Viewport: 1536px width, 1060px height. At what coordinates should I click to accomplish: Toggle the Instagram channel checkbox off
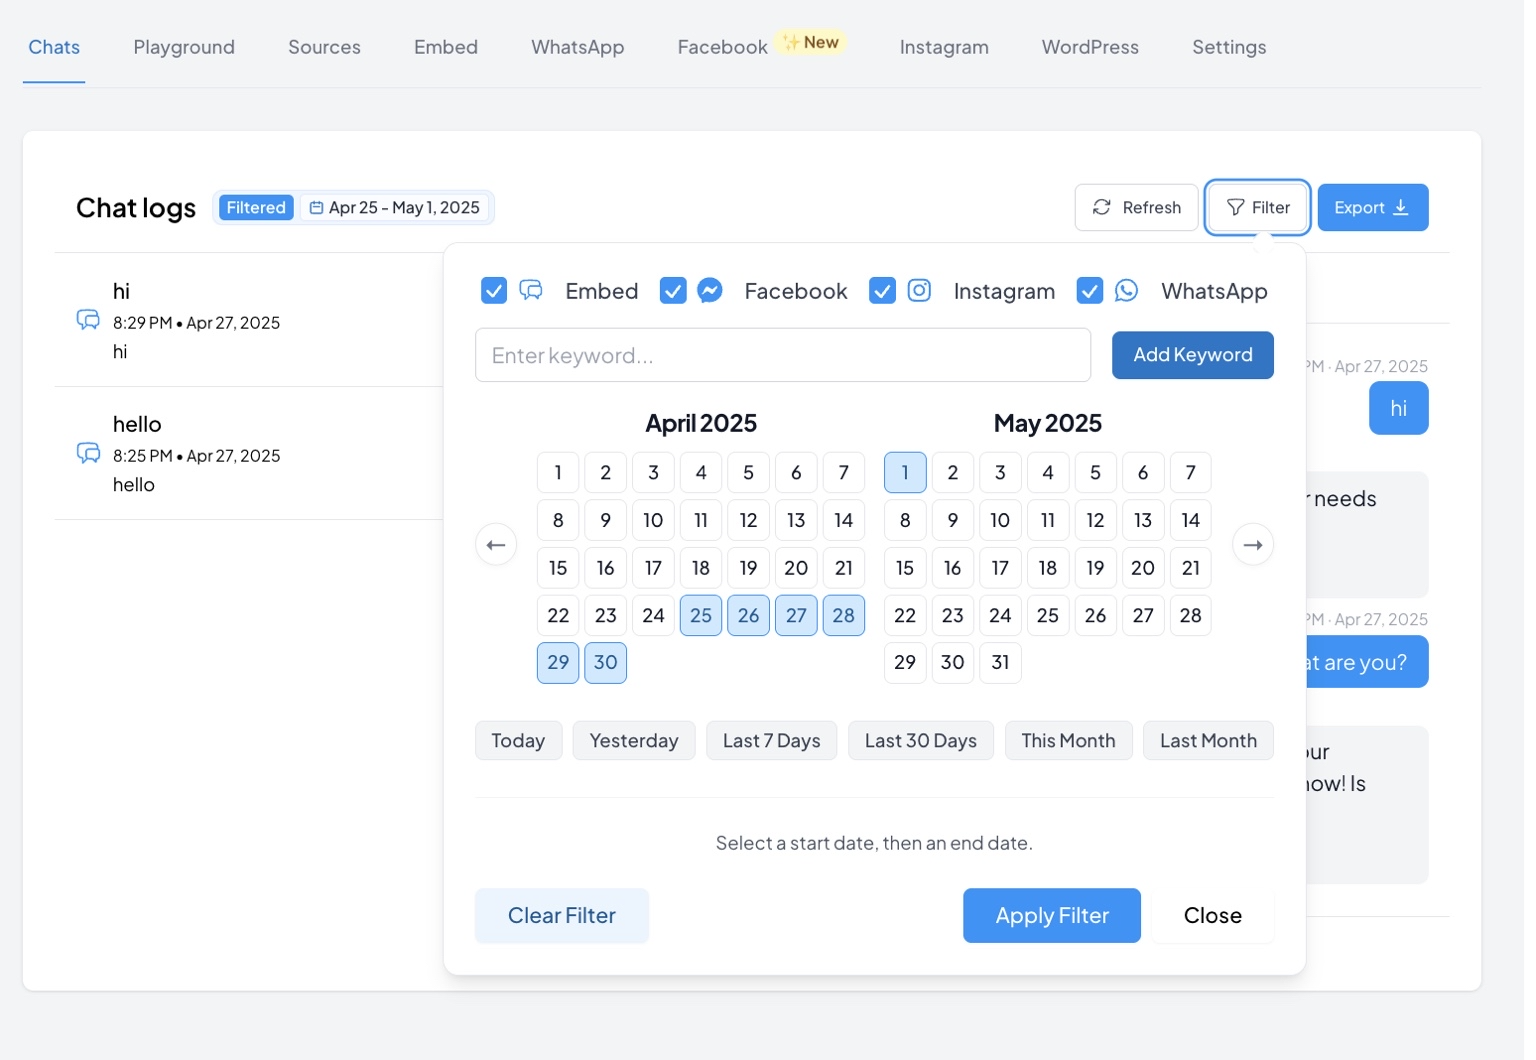pyautogui.click(x=883, y=291)
